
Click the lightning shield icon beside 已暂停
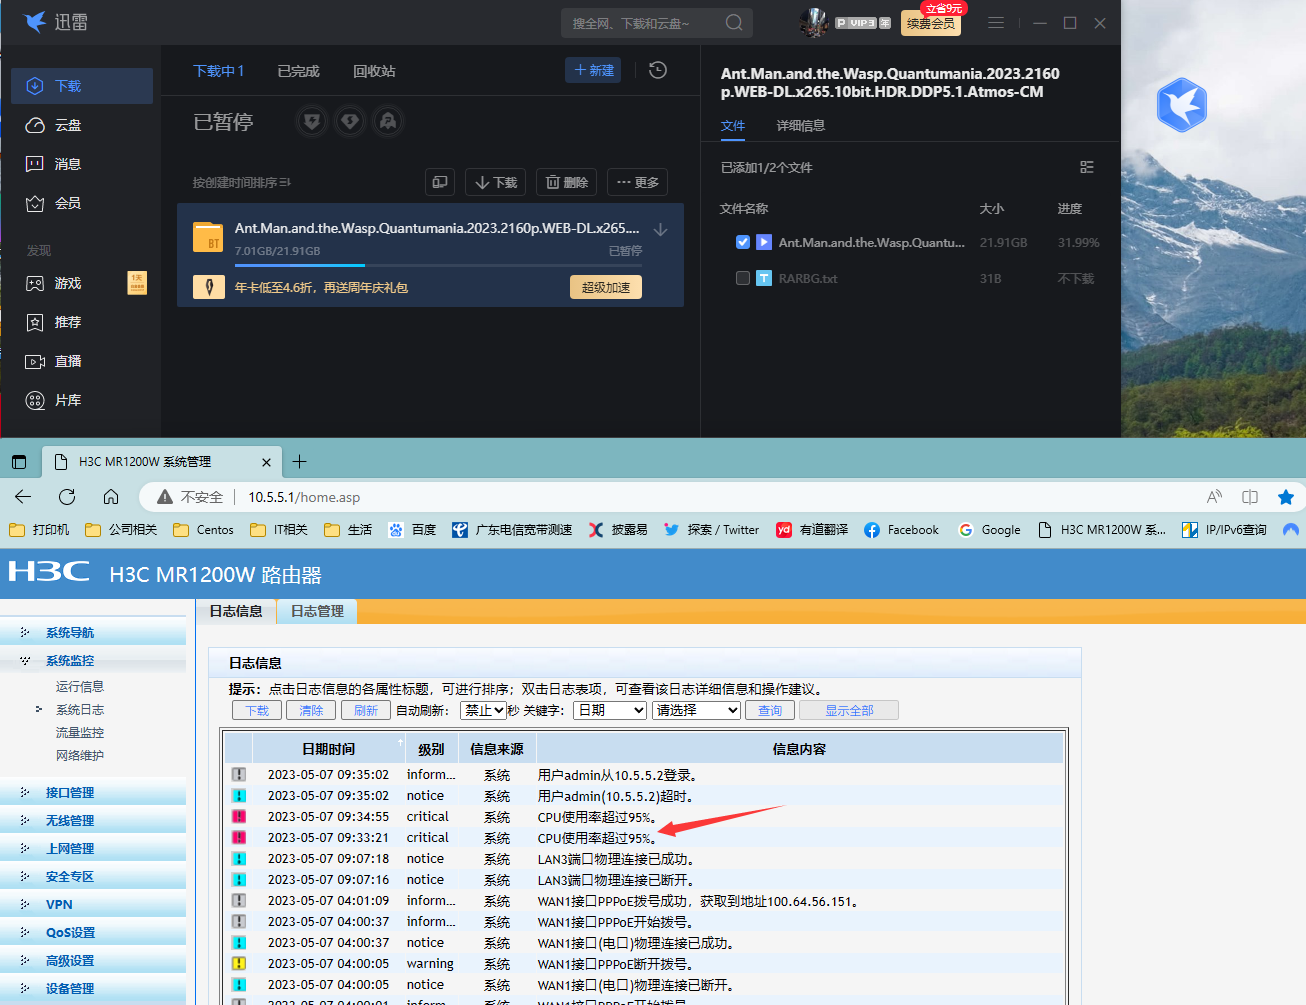coord(312,122)
